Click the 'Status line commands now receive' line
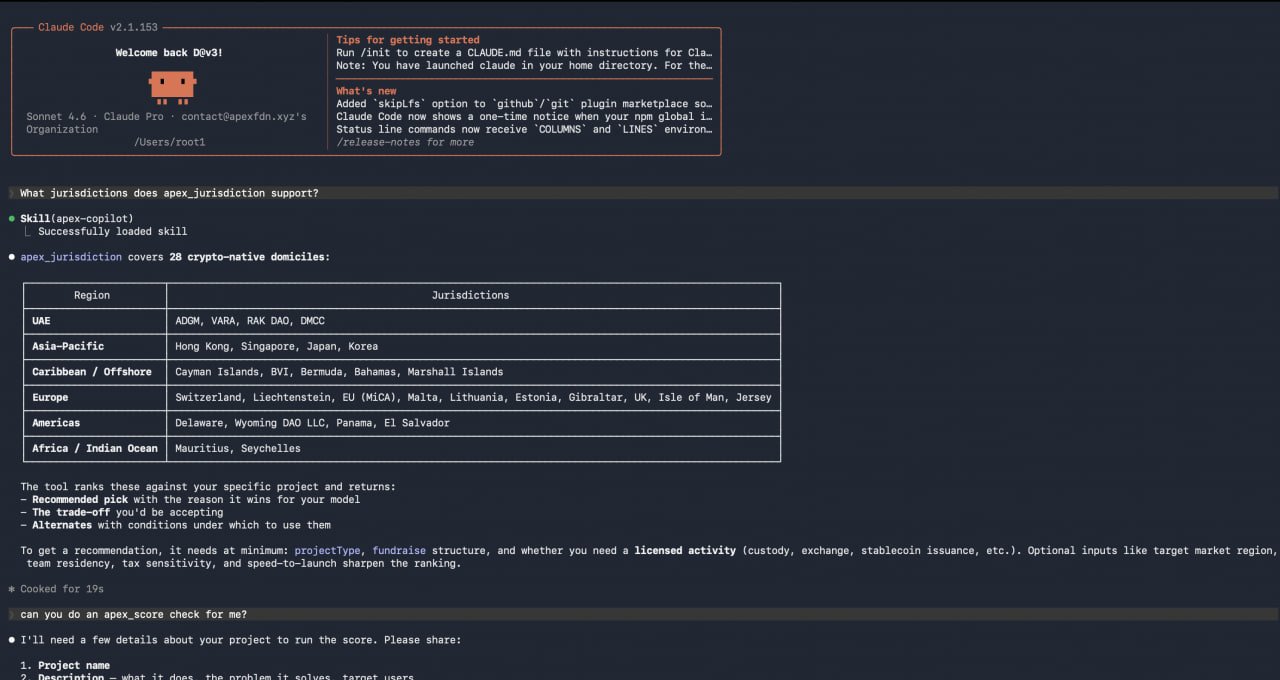 click(524, 129)
